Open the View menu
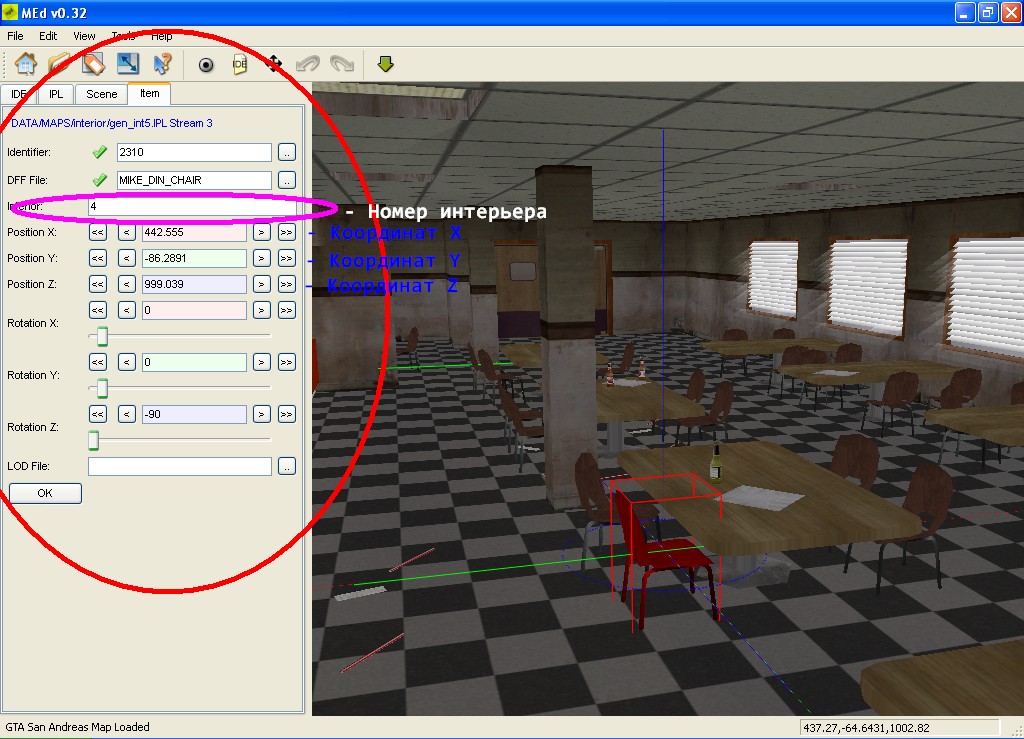The width and height of the screenshot is (1024, 739). coord(84,36)
